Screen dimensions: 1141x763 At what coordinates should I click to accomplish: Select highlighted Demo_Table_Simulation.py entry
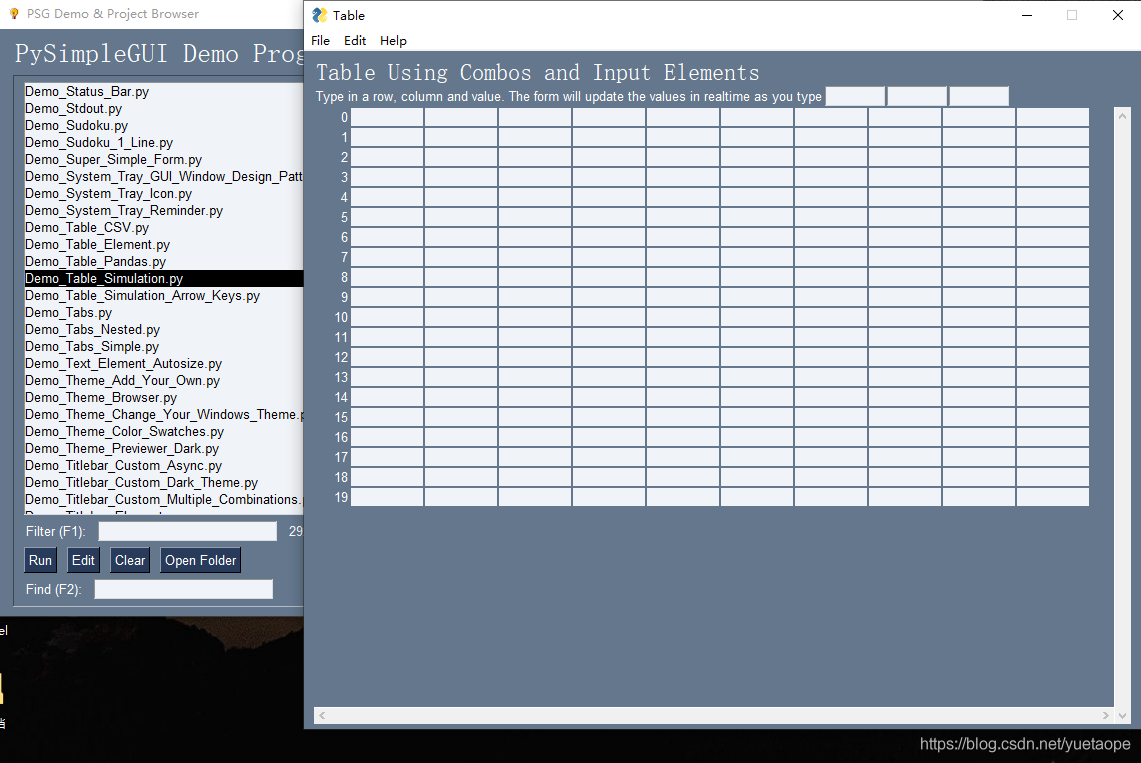164,279
